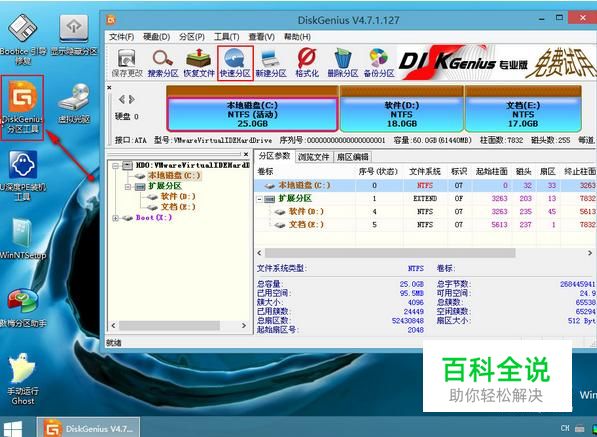Viewport: 597px width, 437px height.
Task: Open the Partition (分区) menu
Action: click(192, 37)
